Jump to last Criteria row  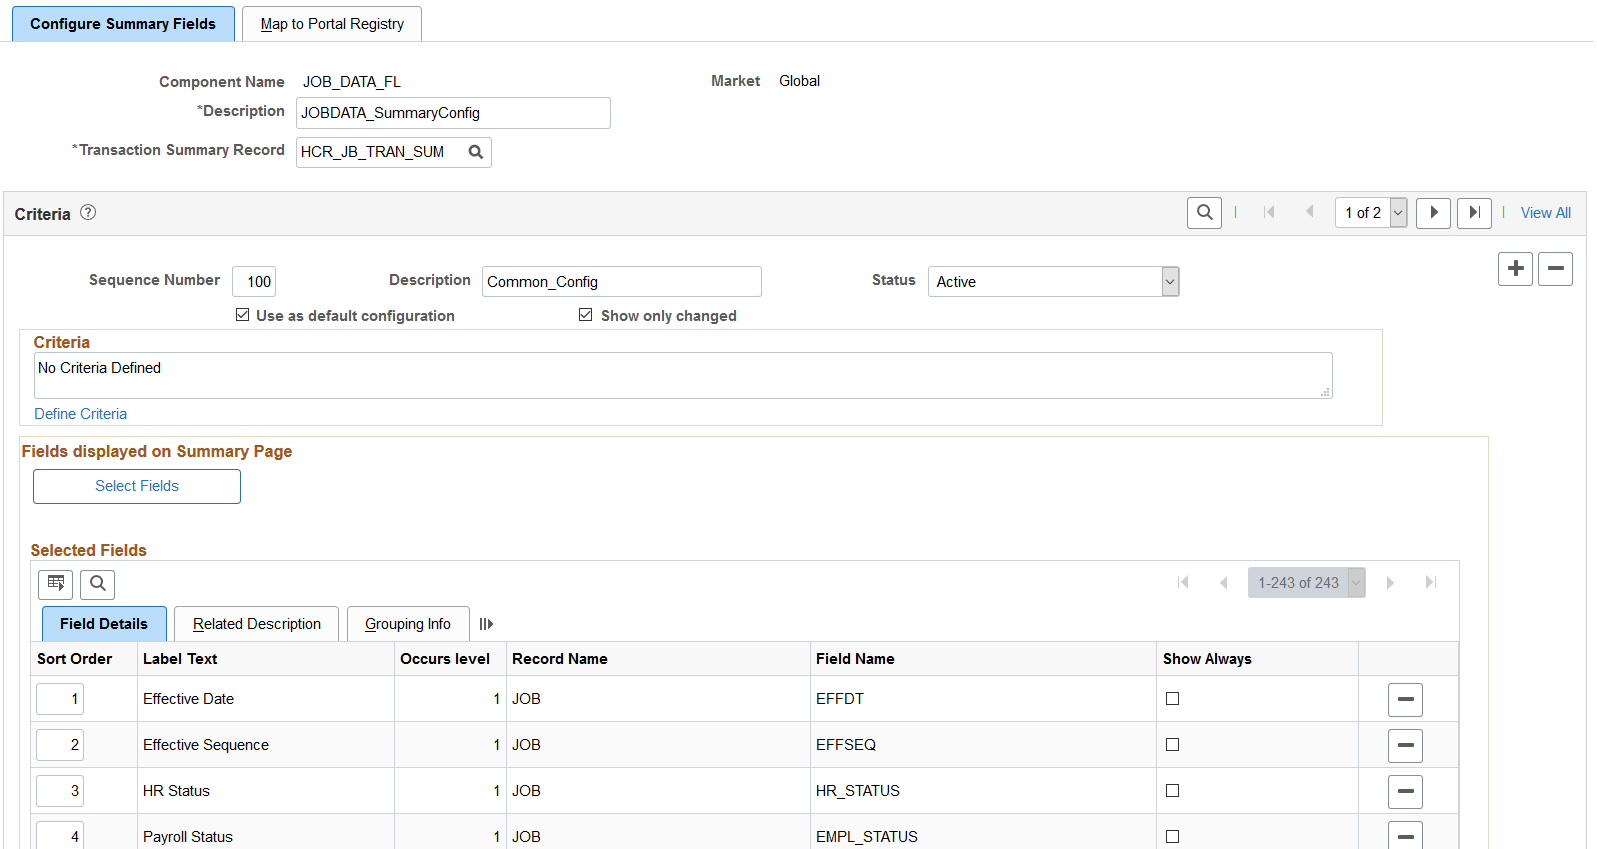[1474, 213]
